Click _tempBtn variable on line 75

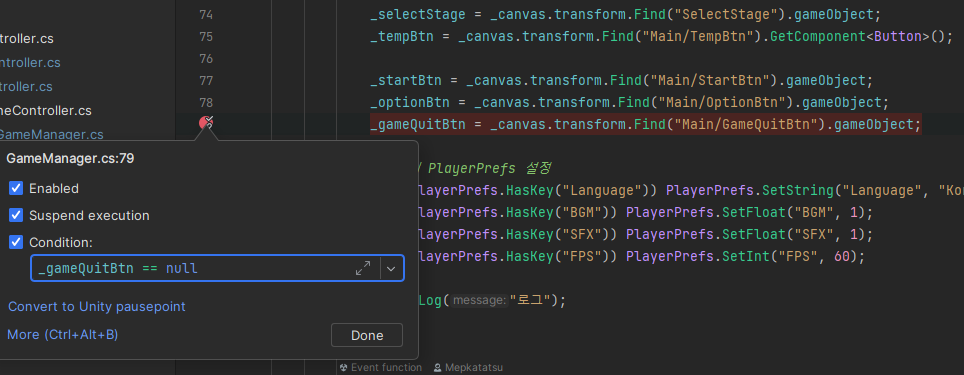(x=402, y=36)
